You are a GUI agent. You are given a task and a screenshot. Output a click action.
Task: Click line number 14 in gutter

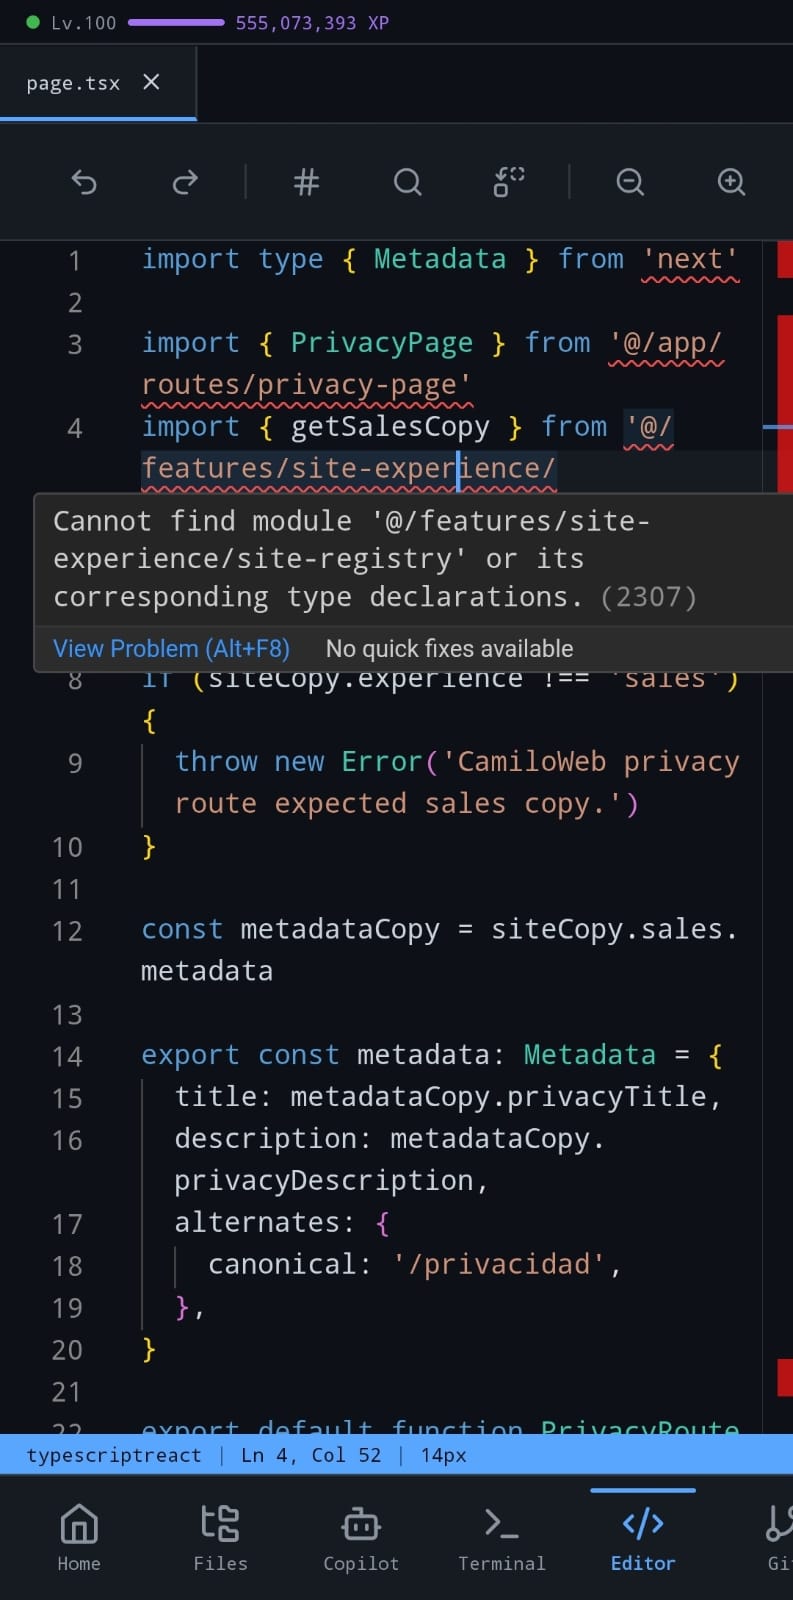(x=67, y=1057)
